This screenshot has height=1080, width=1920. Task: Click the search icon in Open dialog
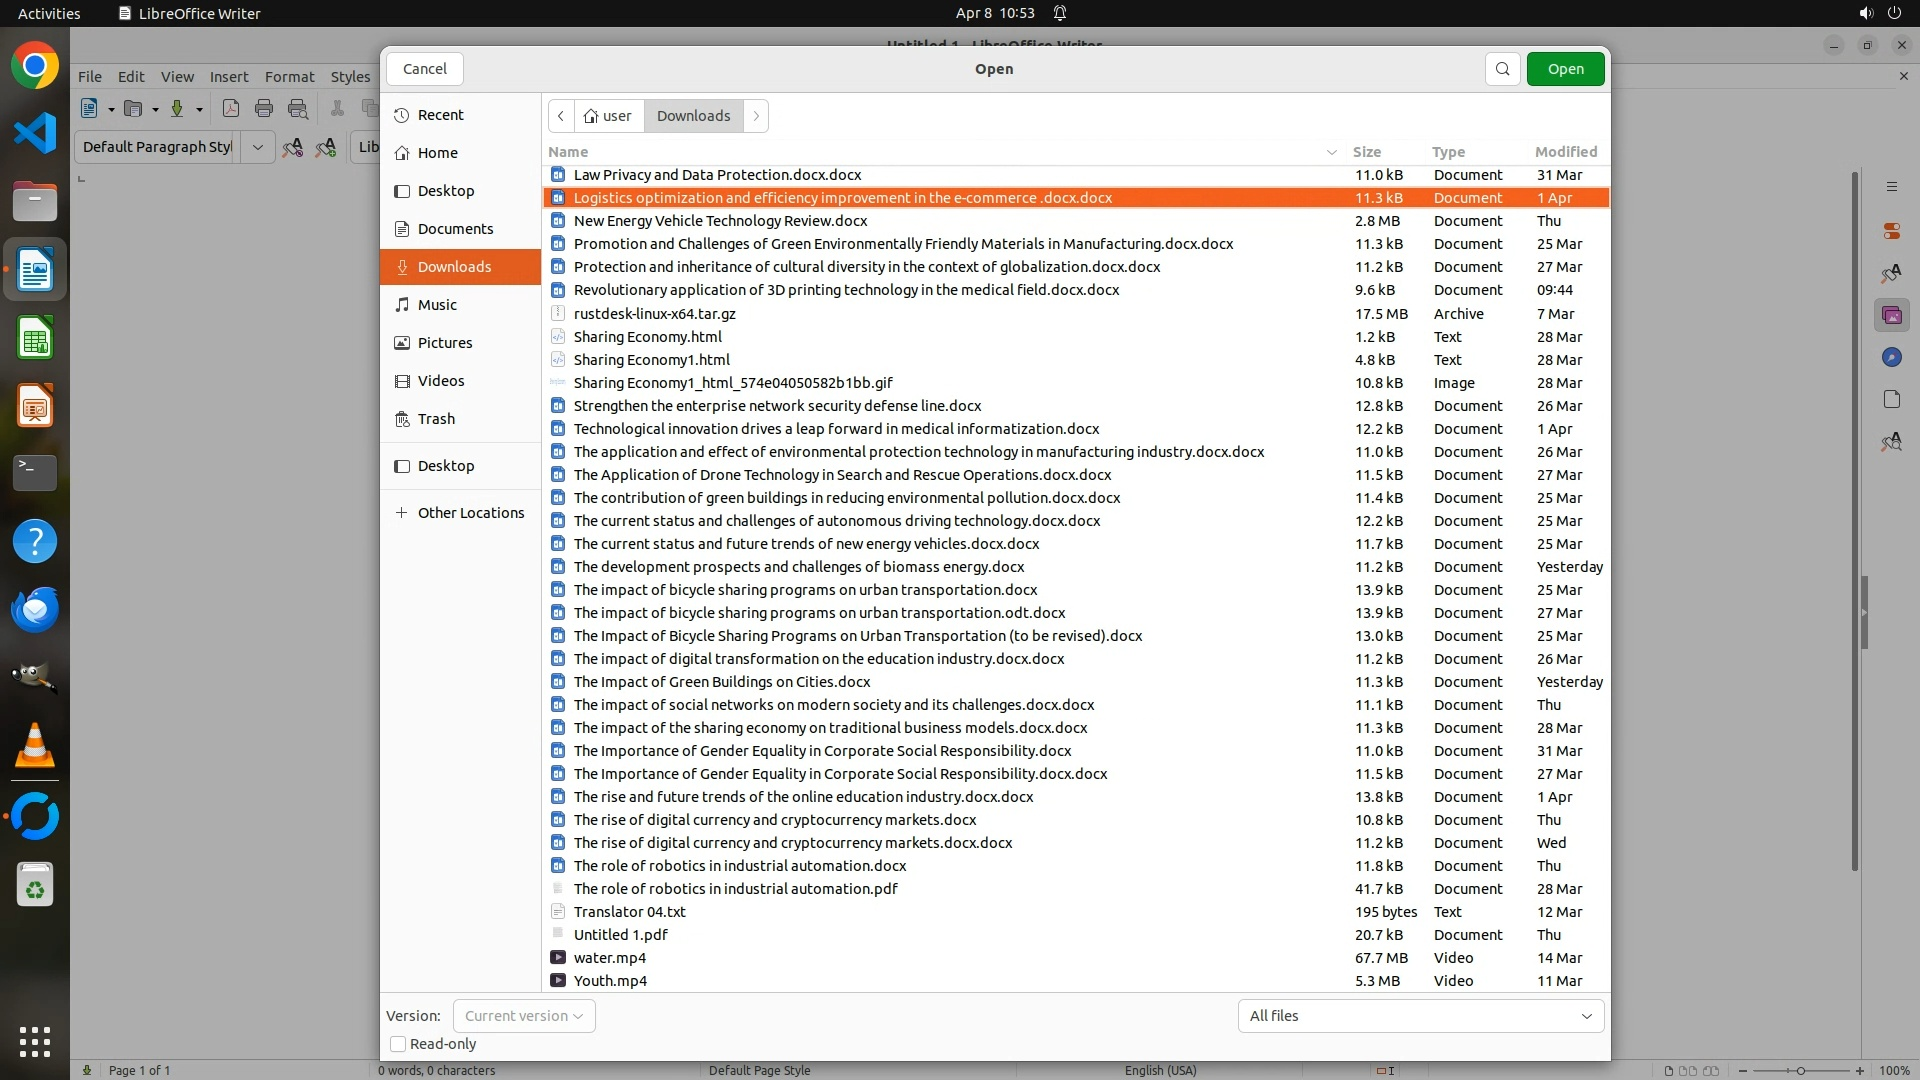coord(1502,69)
